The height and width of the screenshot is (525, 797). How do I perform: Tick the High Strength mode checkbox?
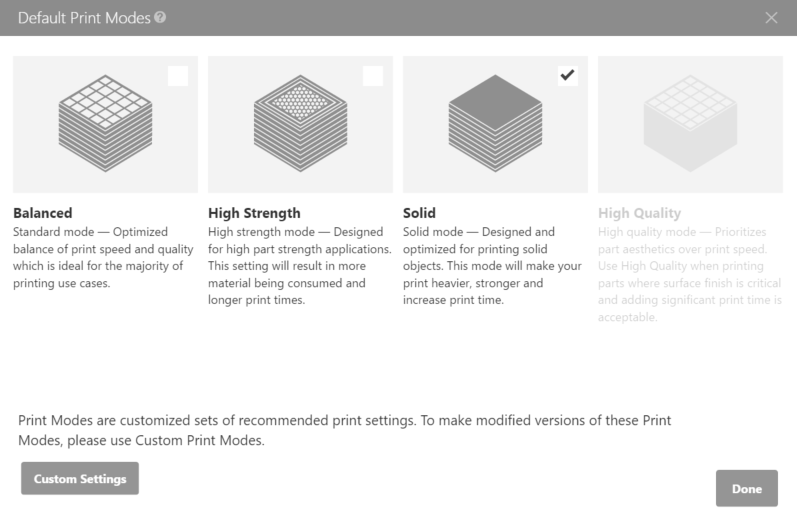[373, 76]
